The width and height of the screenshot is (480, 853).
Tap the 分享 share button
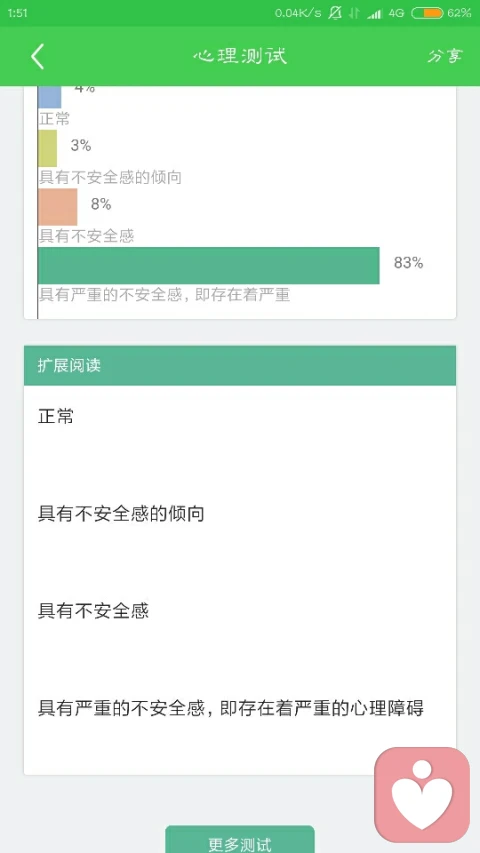point(445,56)
